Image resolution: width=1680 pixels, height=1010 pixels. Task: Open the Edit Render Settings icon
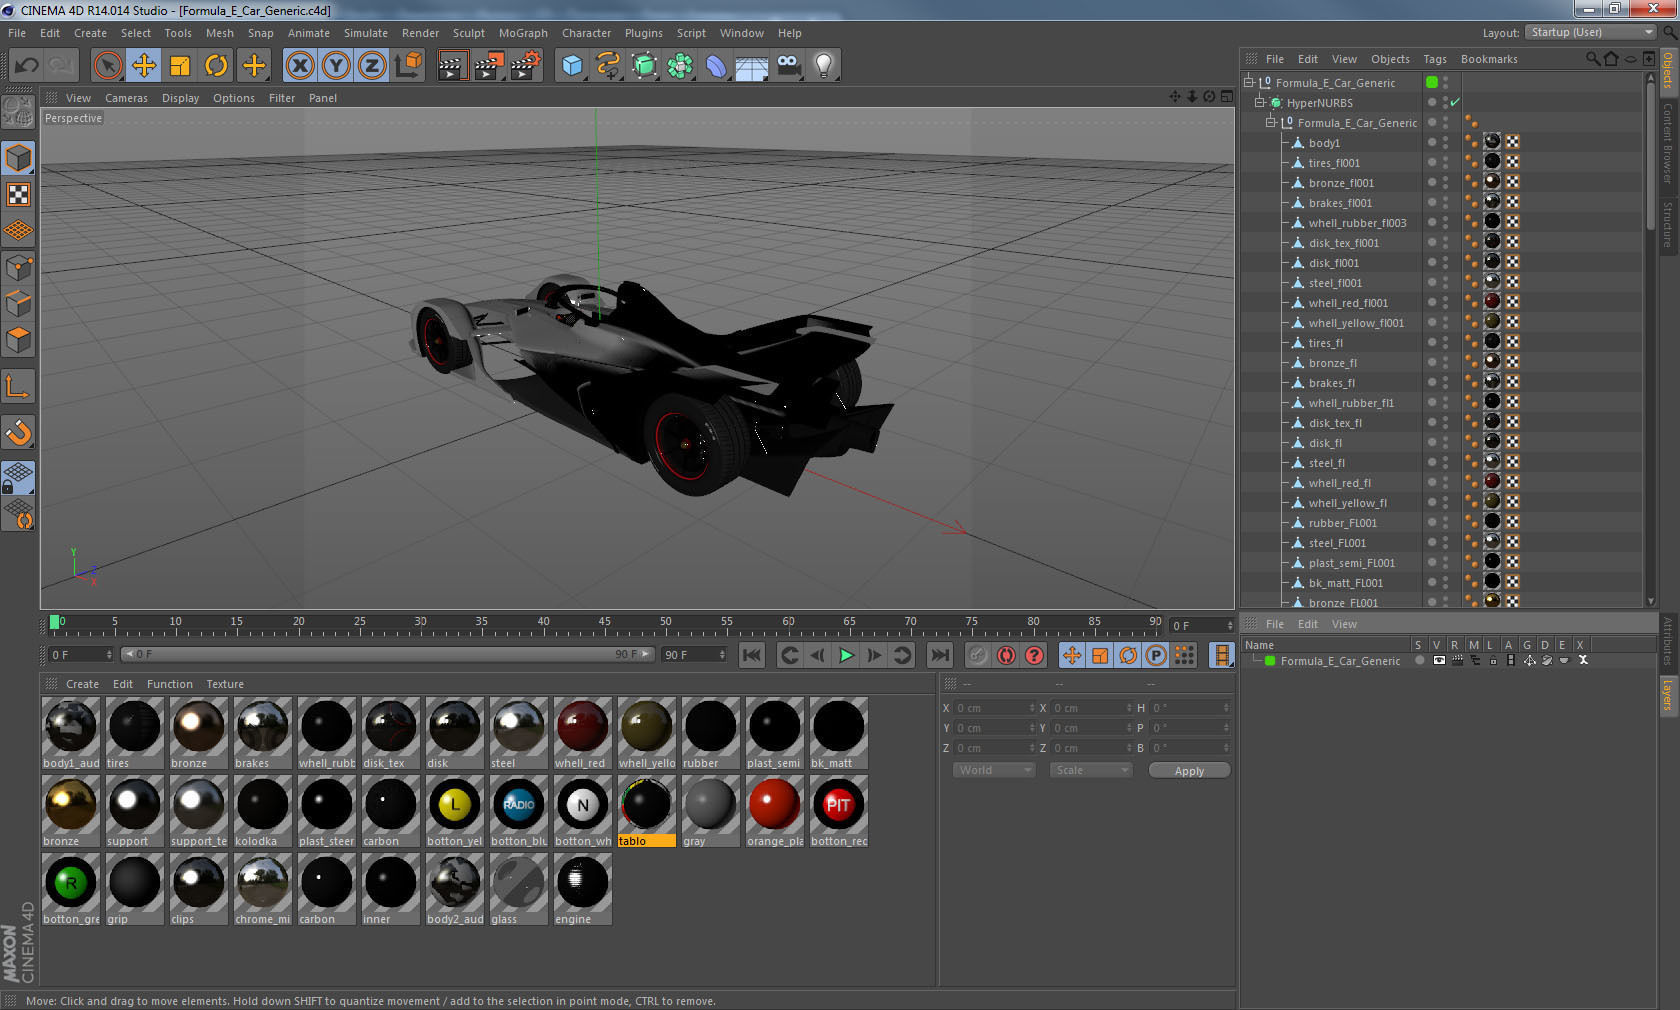526,66
